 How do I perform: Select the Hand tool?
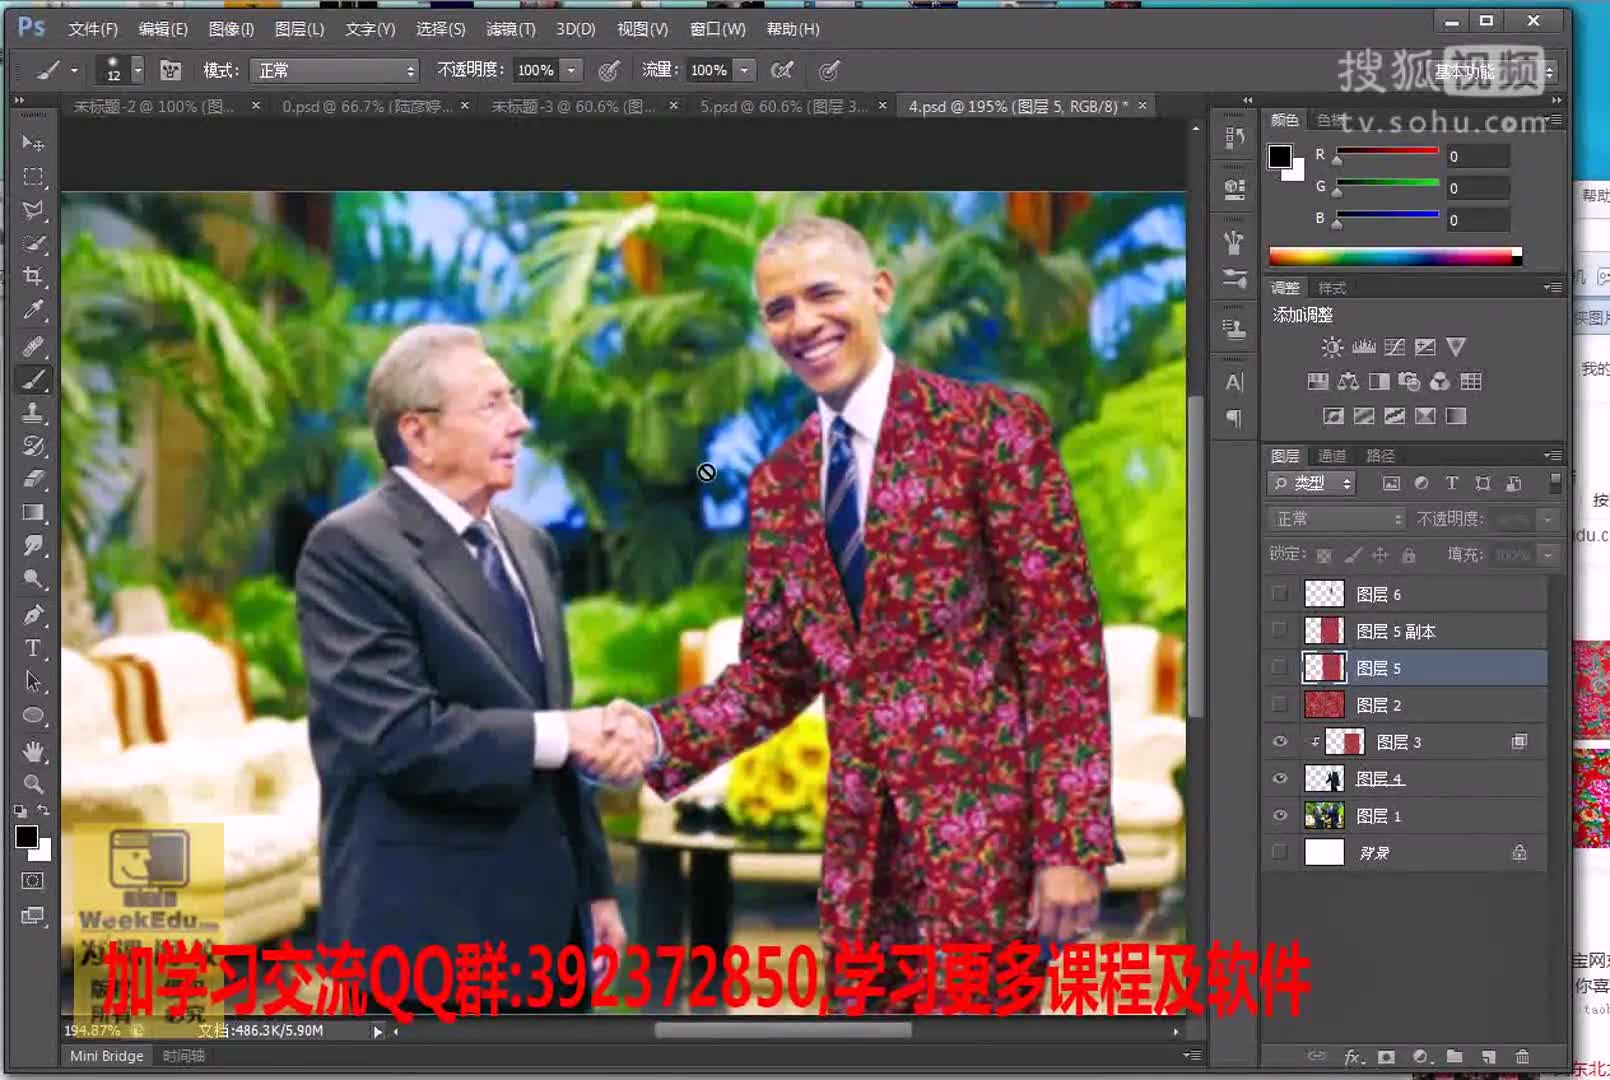[33, 750]
